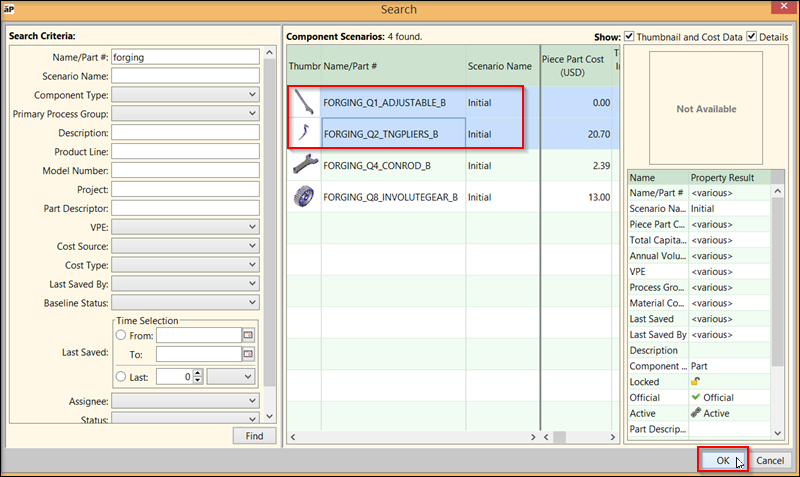Expand the Component Type dropdown
The image size is (800, 477).
click(252, 95)
